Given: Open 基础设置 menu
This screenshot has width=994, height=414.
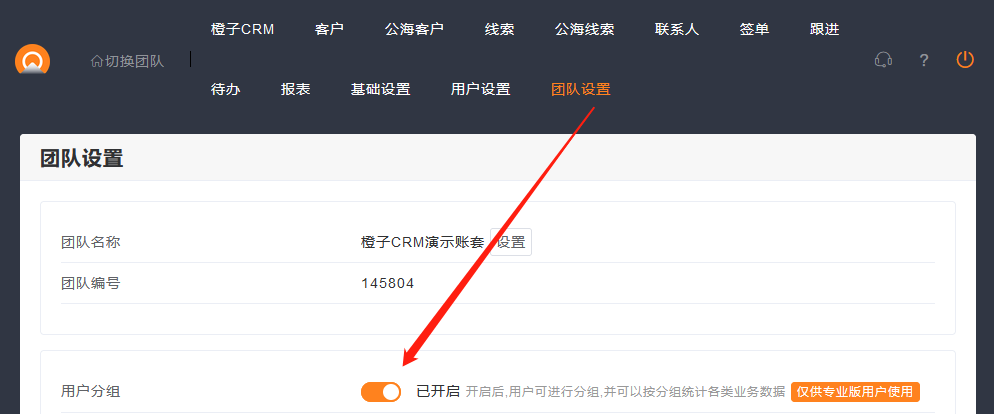Looking at the screenshot, I should 380,89.
